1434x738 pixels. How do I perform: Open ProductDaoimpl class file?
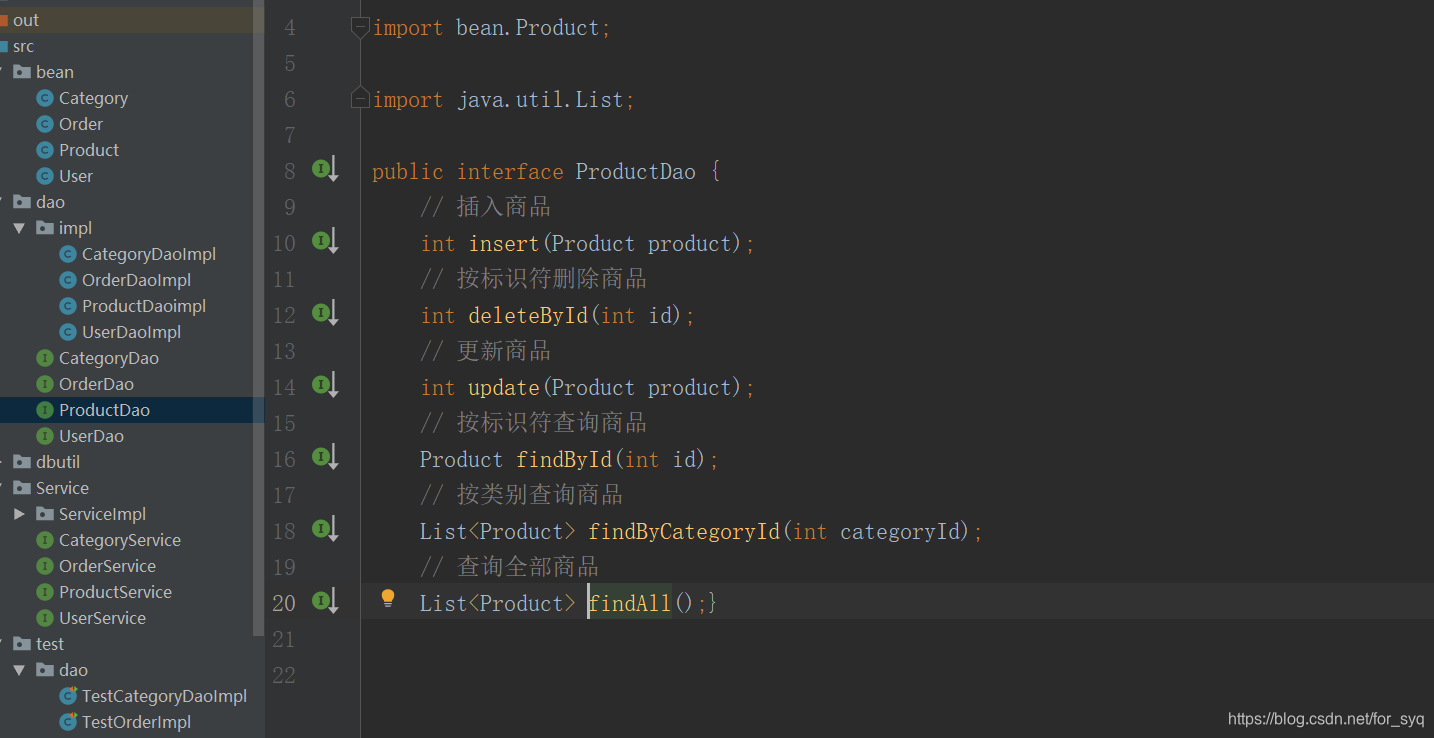[x=144, y=306]
